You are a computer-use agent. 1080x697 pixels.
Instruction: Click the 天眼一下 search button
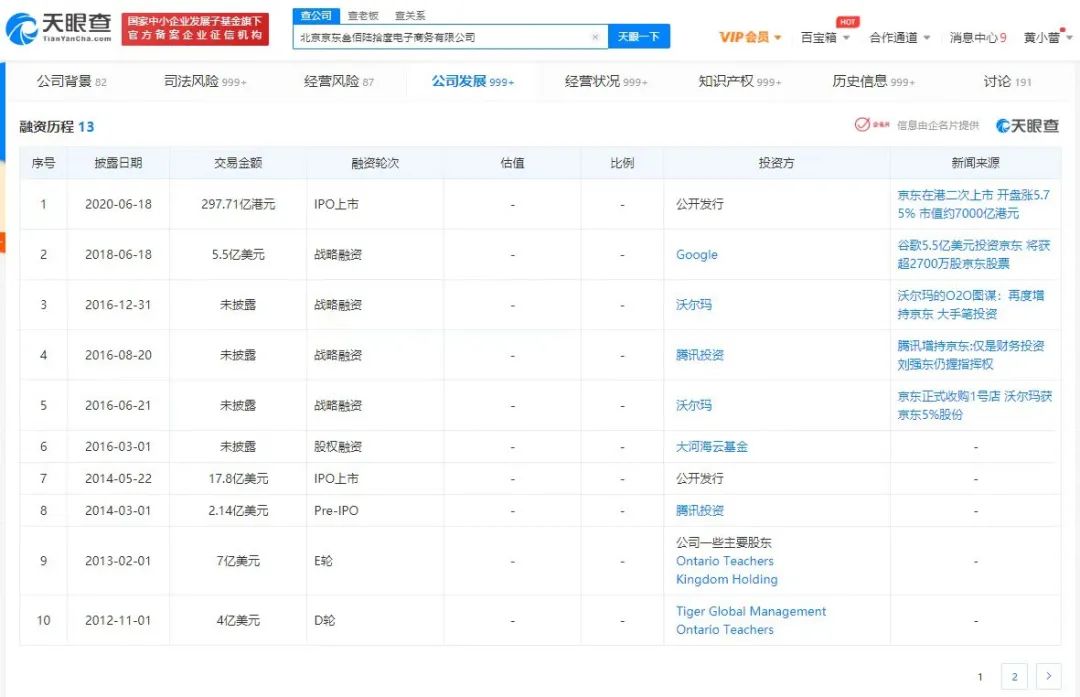tap(638, 37)
